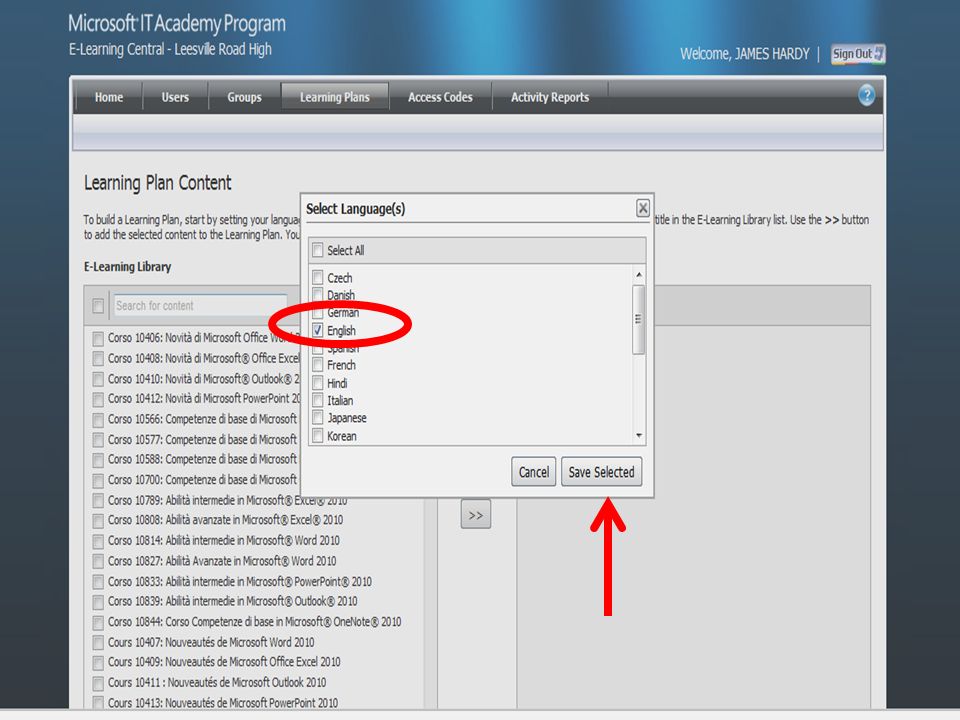Go to the Home tab

click(109, 97)
